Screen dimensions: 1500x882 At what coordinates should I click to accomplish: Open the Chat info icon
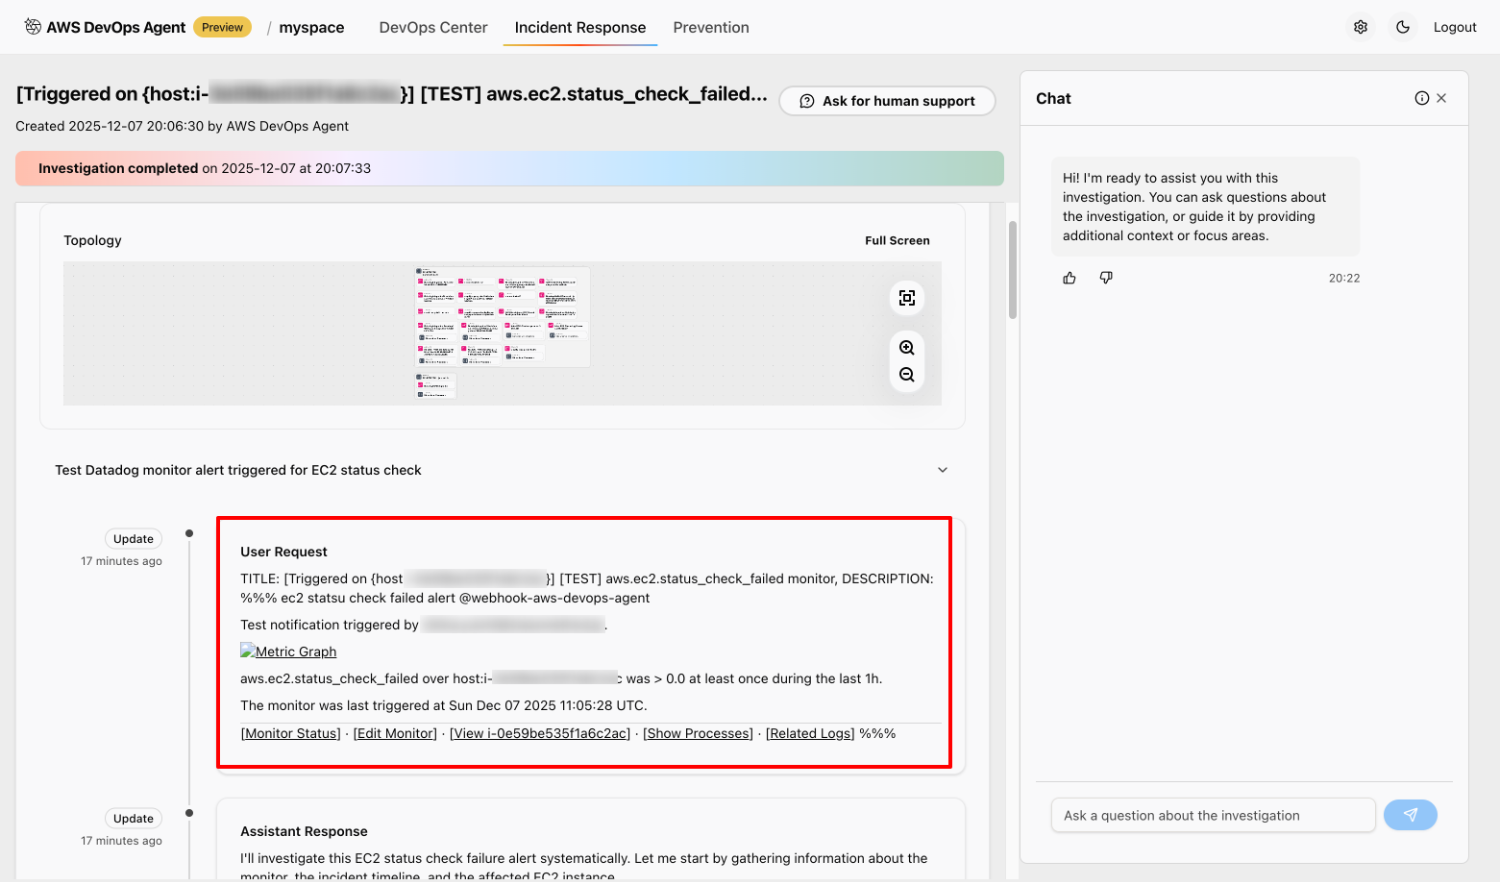[x=1421, y=98]
